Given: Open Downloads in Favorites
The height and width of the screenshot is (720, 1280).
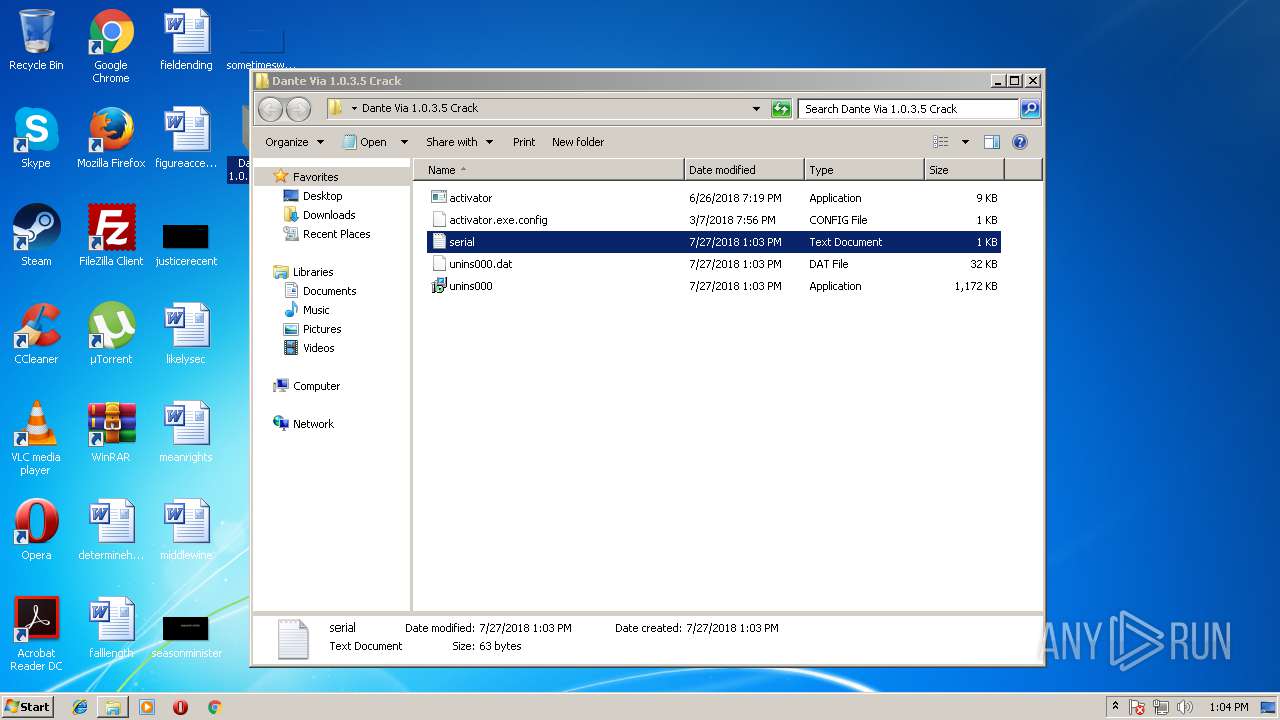Looking at the screenshot, I should click(x=320, y=215).
